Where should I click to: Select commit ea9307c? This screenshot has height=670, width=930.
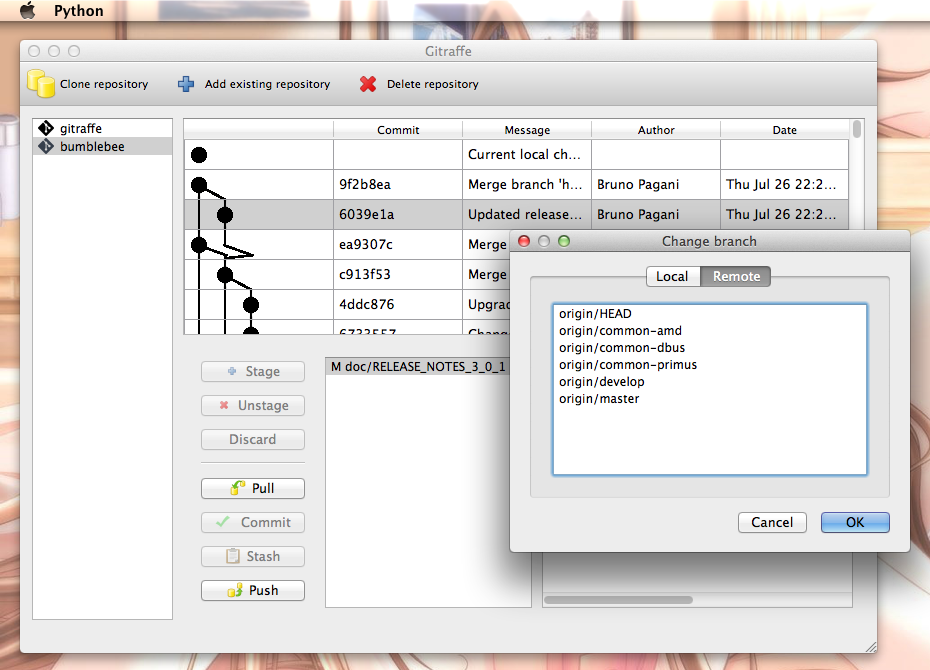pyautogui.click(x=398, y=244)
